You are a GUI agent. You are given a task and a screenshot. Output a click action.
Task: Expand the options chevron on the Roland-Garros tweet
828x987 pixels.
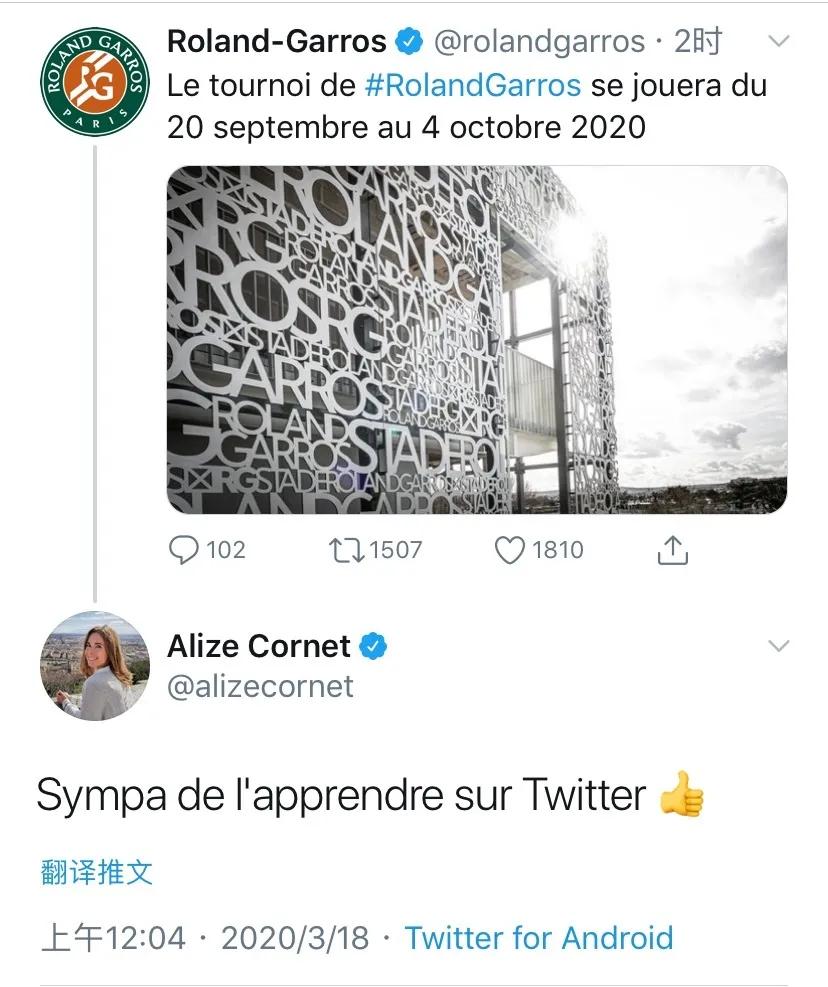(778, 42)
